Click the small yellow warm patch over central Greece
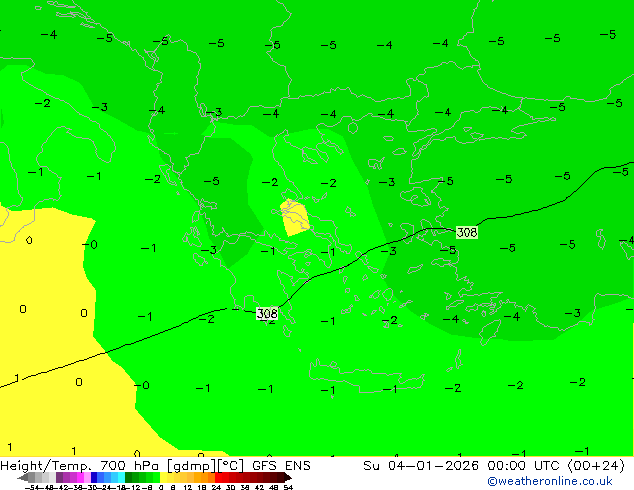Screen dimensions: 634x490 (x=295, y=218)
